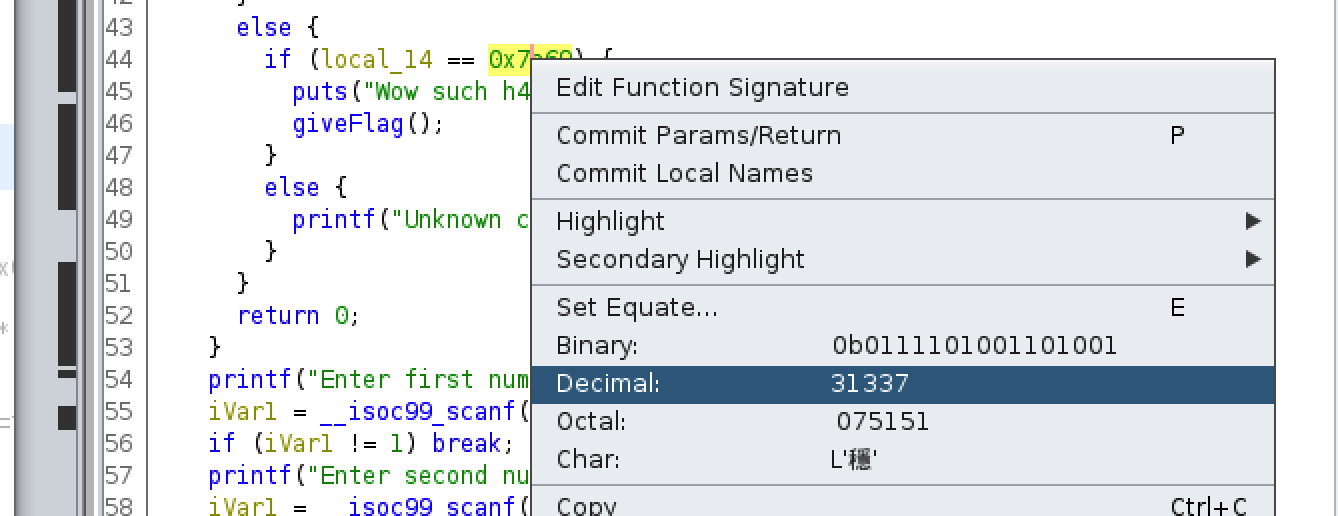Expand the Secondary Highlight submenu arrow

[1253, 259]
